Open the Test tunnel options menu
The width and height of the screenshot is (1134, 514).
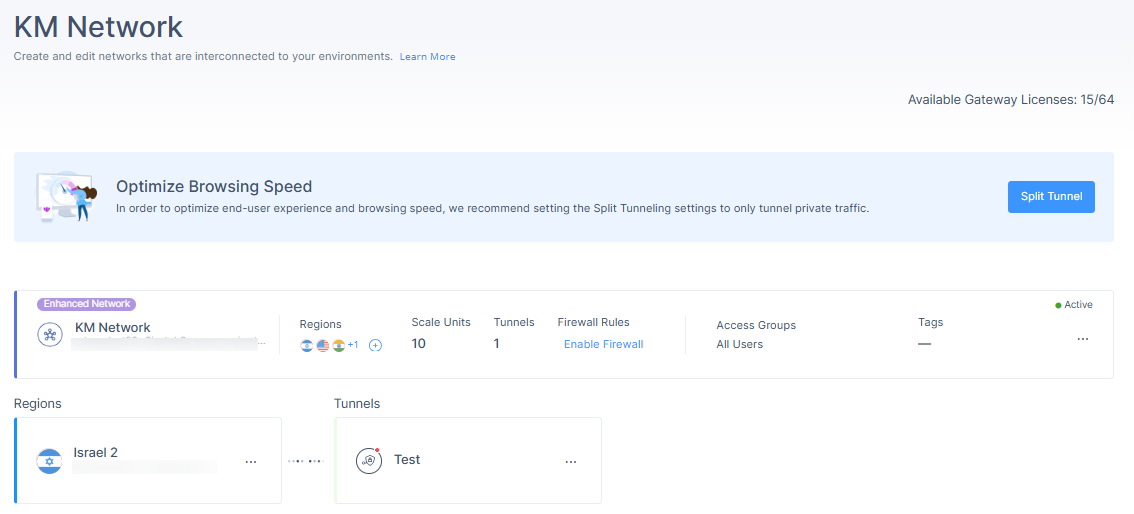click(x=571, y=461)
